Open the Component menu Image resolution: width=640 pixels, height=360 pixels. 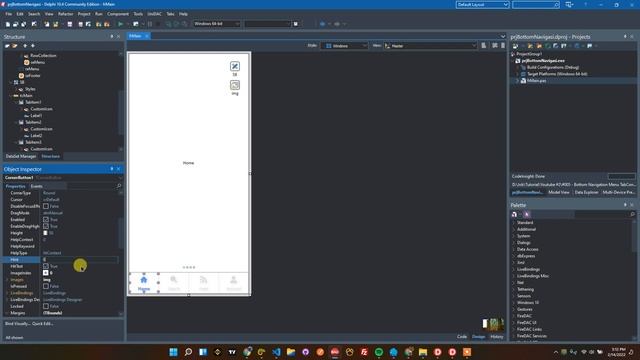(118, 14)
